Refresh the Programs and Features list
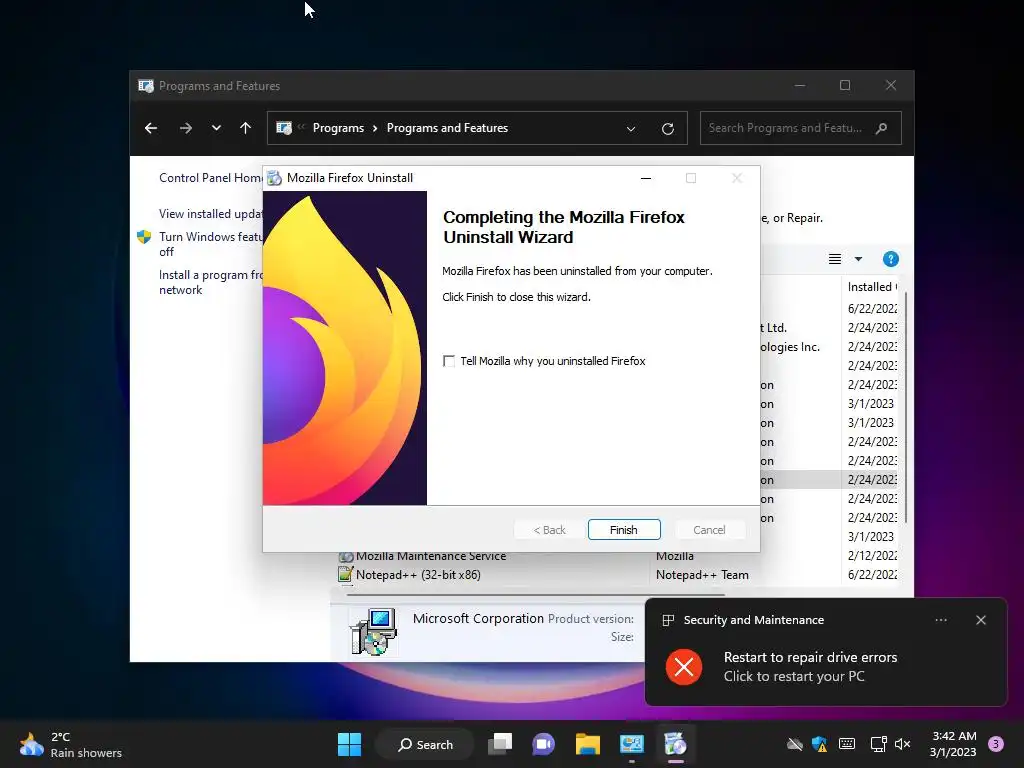This screenshot has height=768, width=1024. point(667,129)
